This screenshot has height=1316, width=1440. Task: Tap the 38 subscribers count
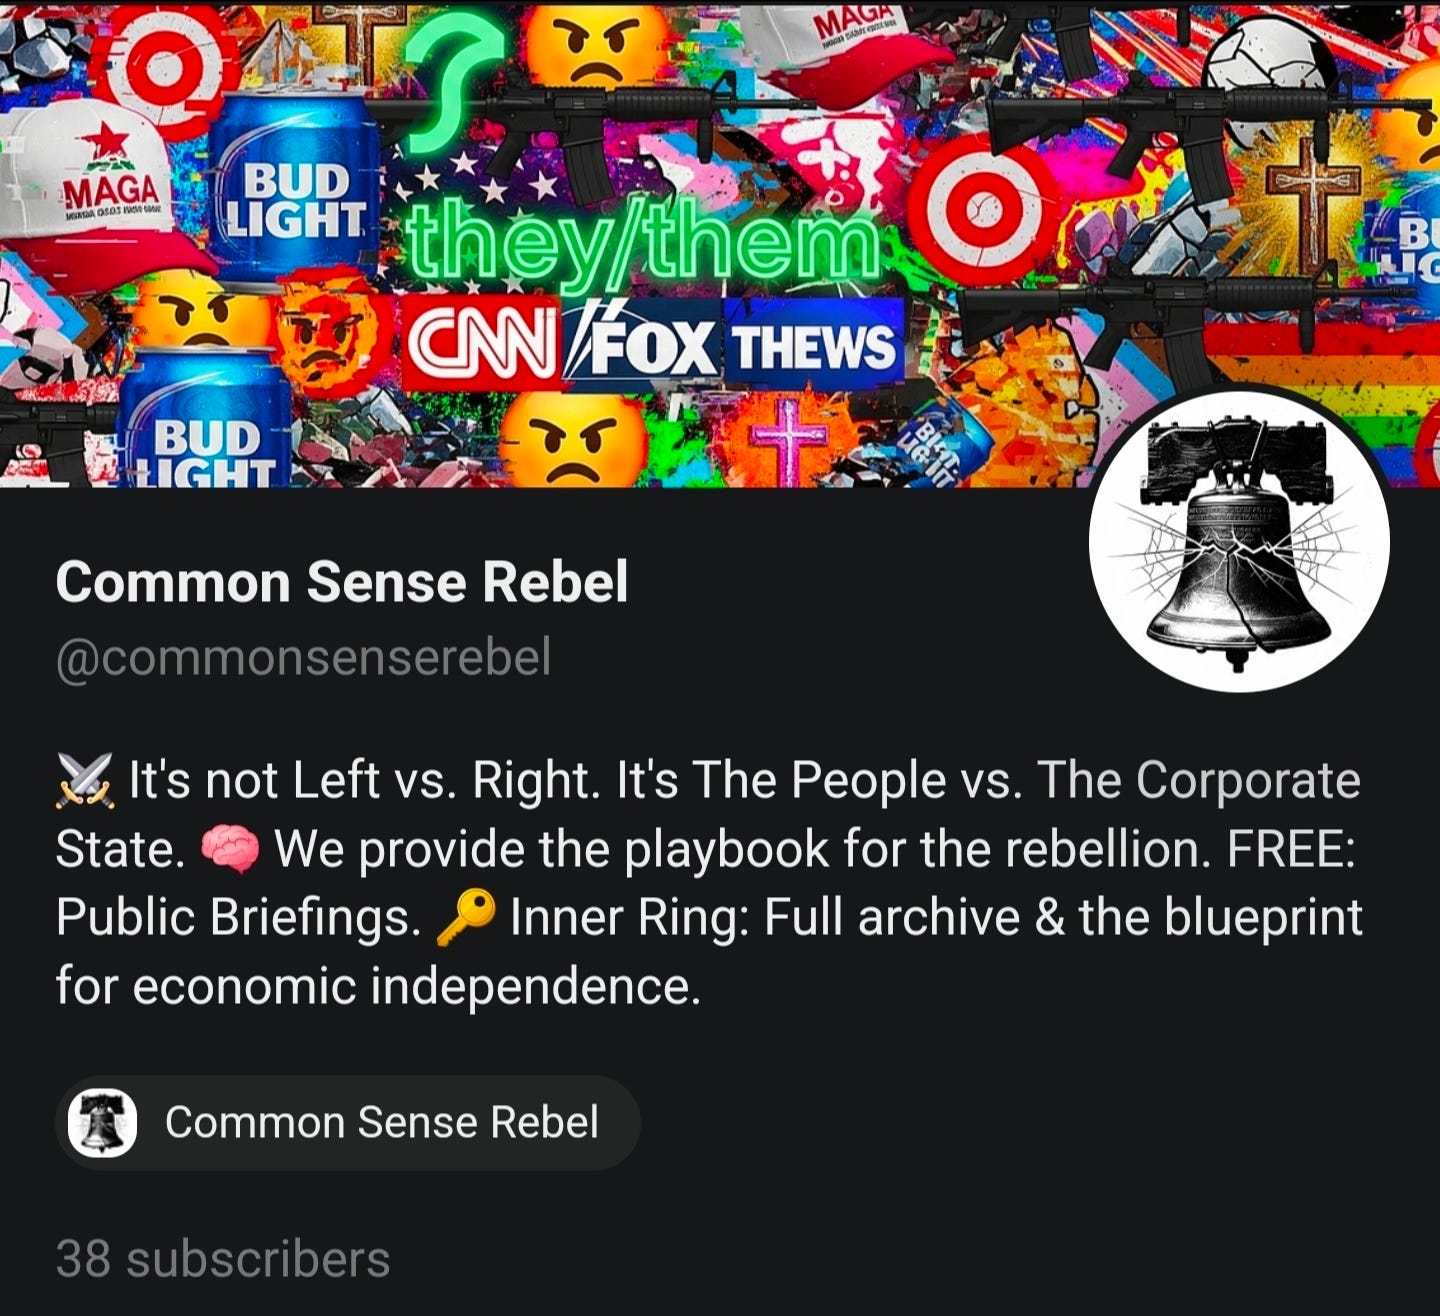pos(223,1259)
